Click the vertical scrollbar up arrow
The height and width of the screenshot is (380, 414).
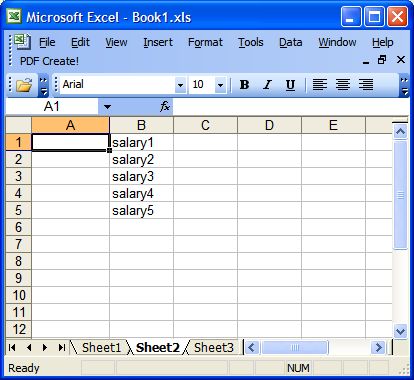(x=400, y=132)
